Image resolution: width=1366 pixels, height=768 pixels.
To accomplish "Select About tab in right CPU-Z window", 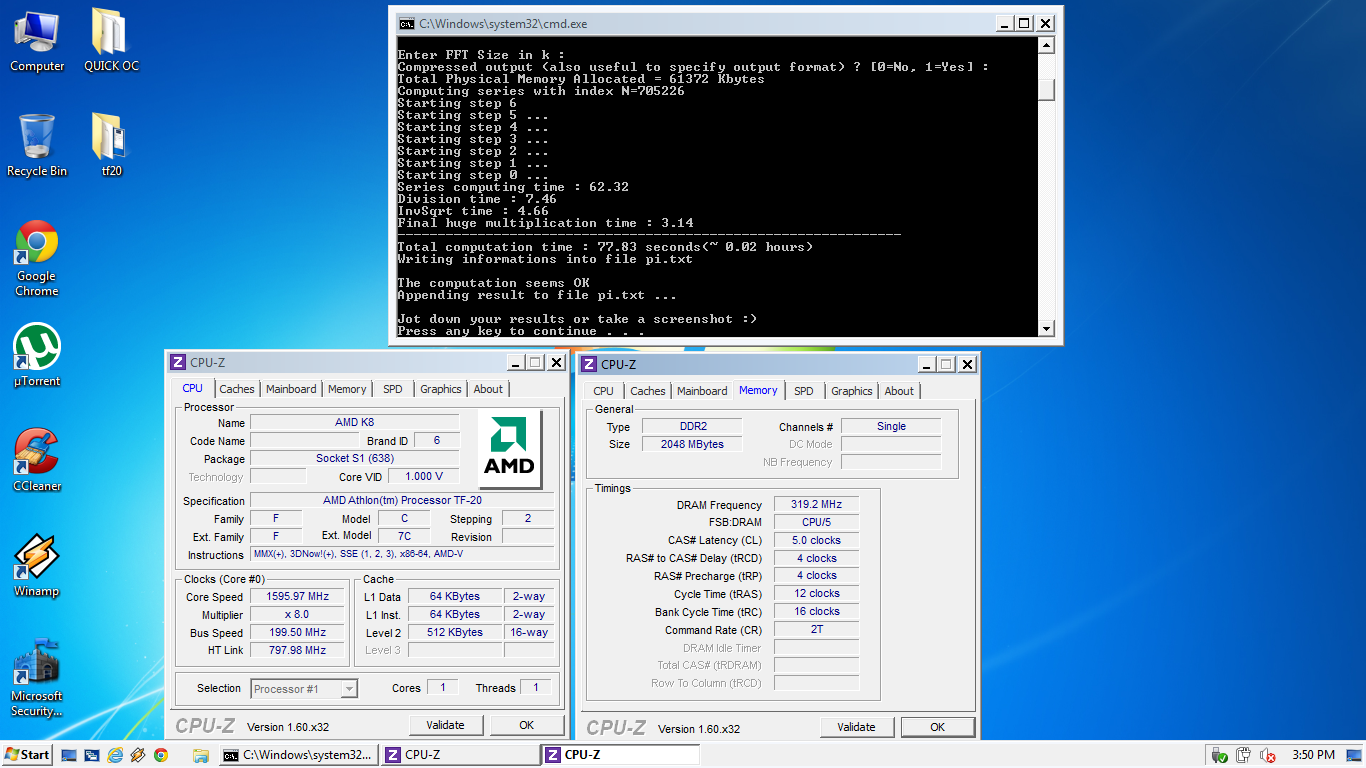I will pos(899,391).
